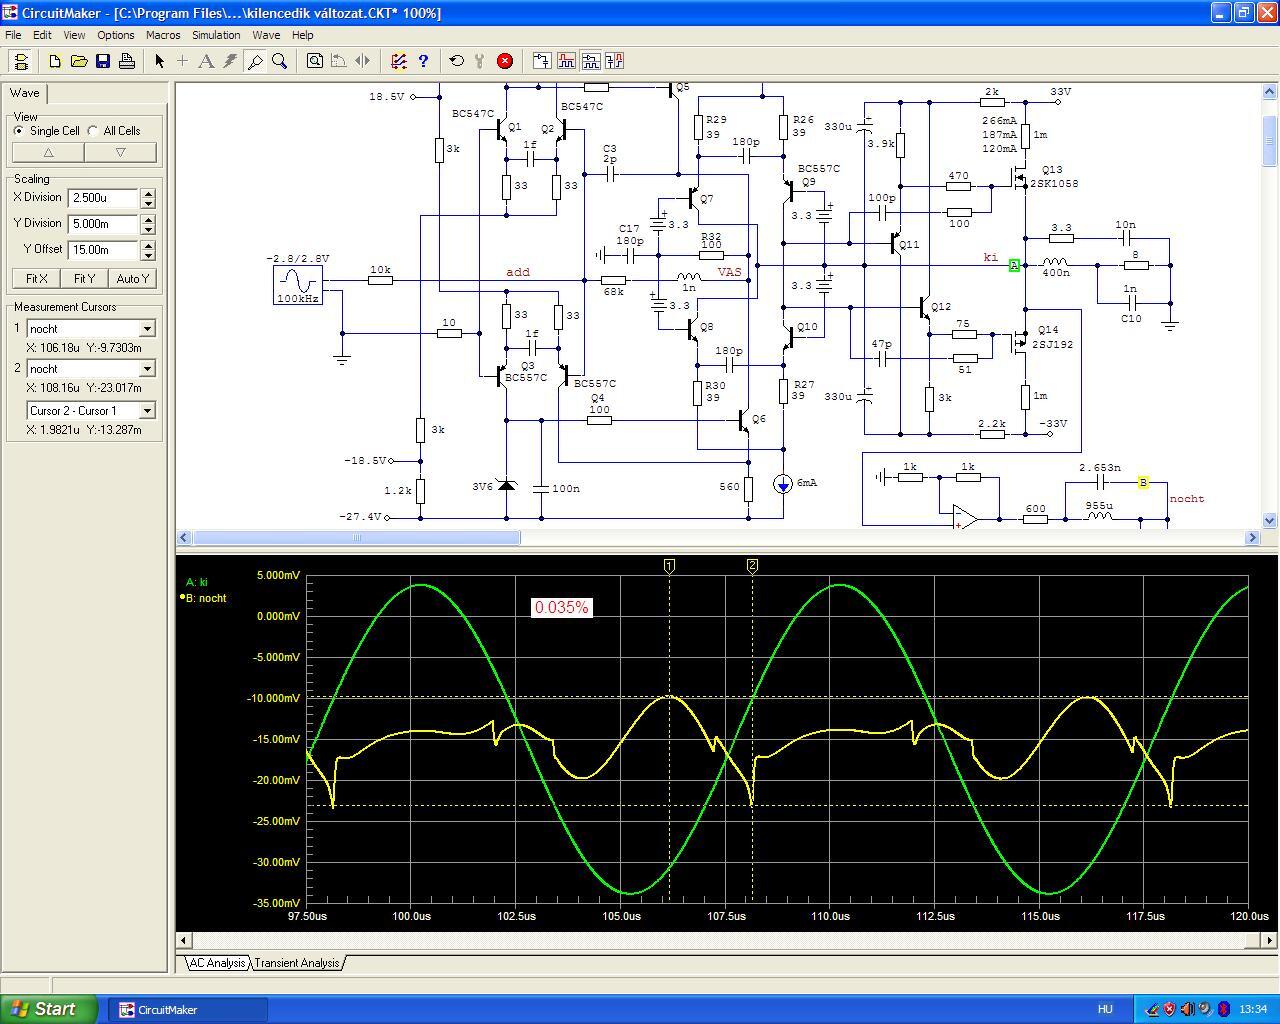
Task: Toggle the panel view icon in toolbar
Action: (21, 61)
